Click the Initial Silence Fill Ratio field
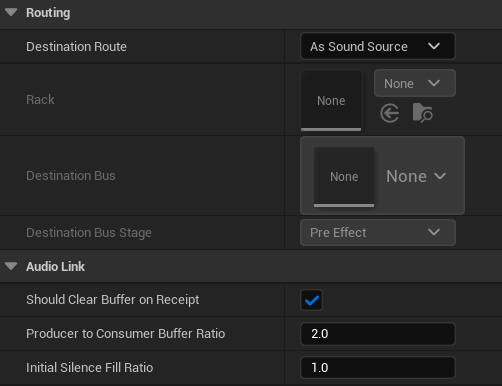Viewport: 502px width, 386px height. click(x=378, y=368)
